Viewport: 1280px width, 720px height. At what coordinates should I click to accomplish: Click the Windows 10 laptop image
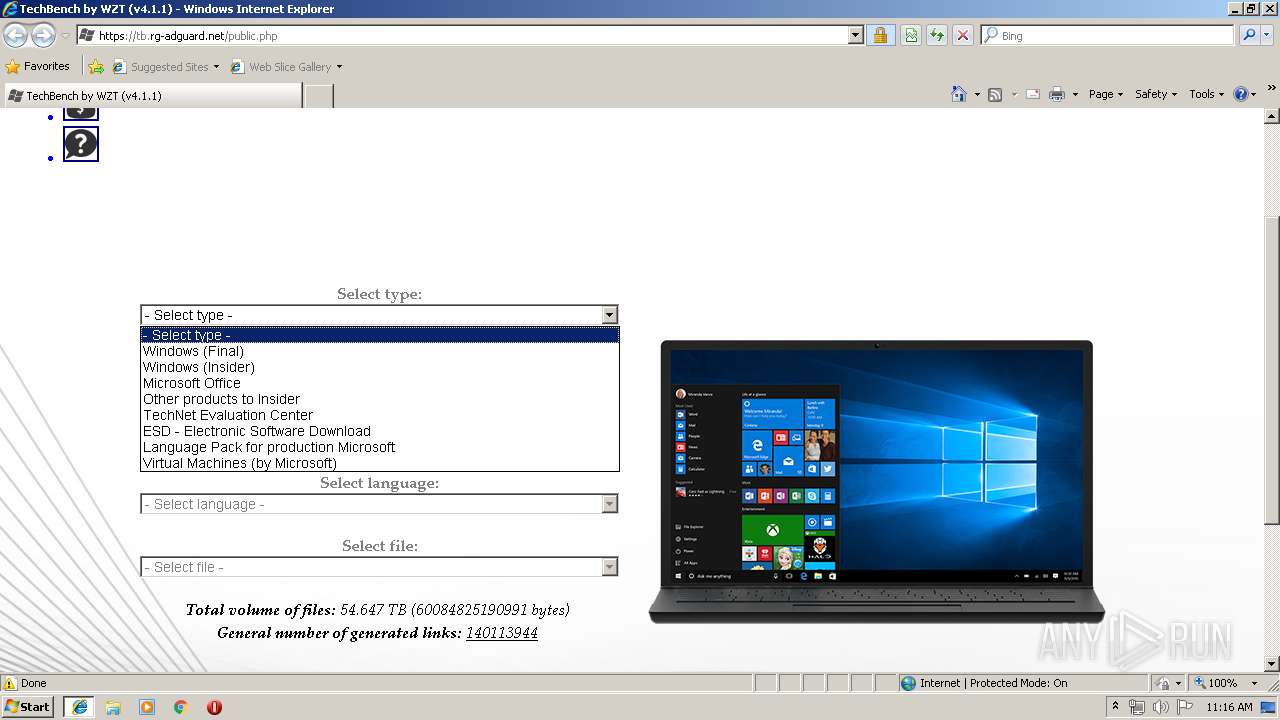coord(876,481)
